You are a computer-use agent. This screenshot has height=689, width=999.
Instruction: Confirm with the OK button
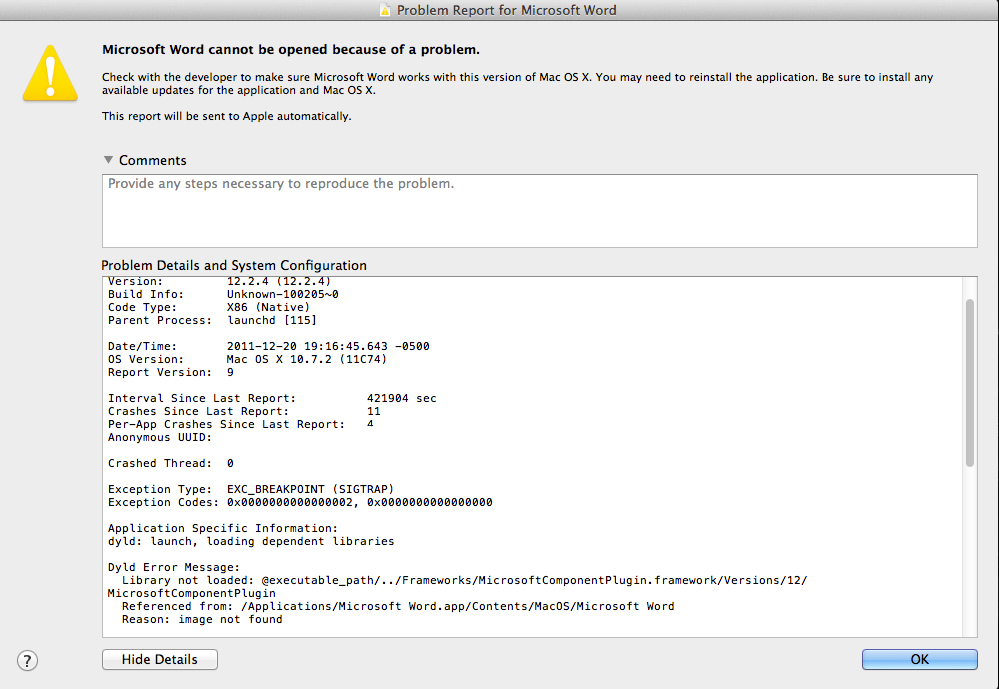(x=919, y=660)
